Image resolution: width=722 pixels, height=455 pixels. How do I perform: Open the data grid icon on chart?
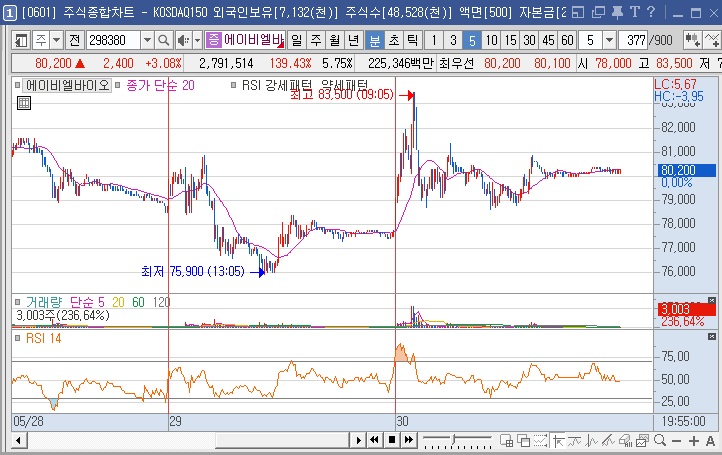click(23, 103)
